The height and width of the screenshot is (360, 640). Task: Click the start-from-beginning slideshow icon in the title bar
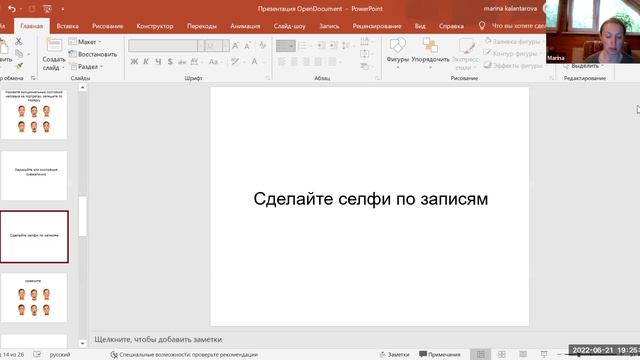point(47,9)
